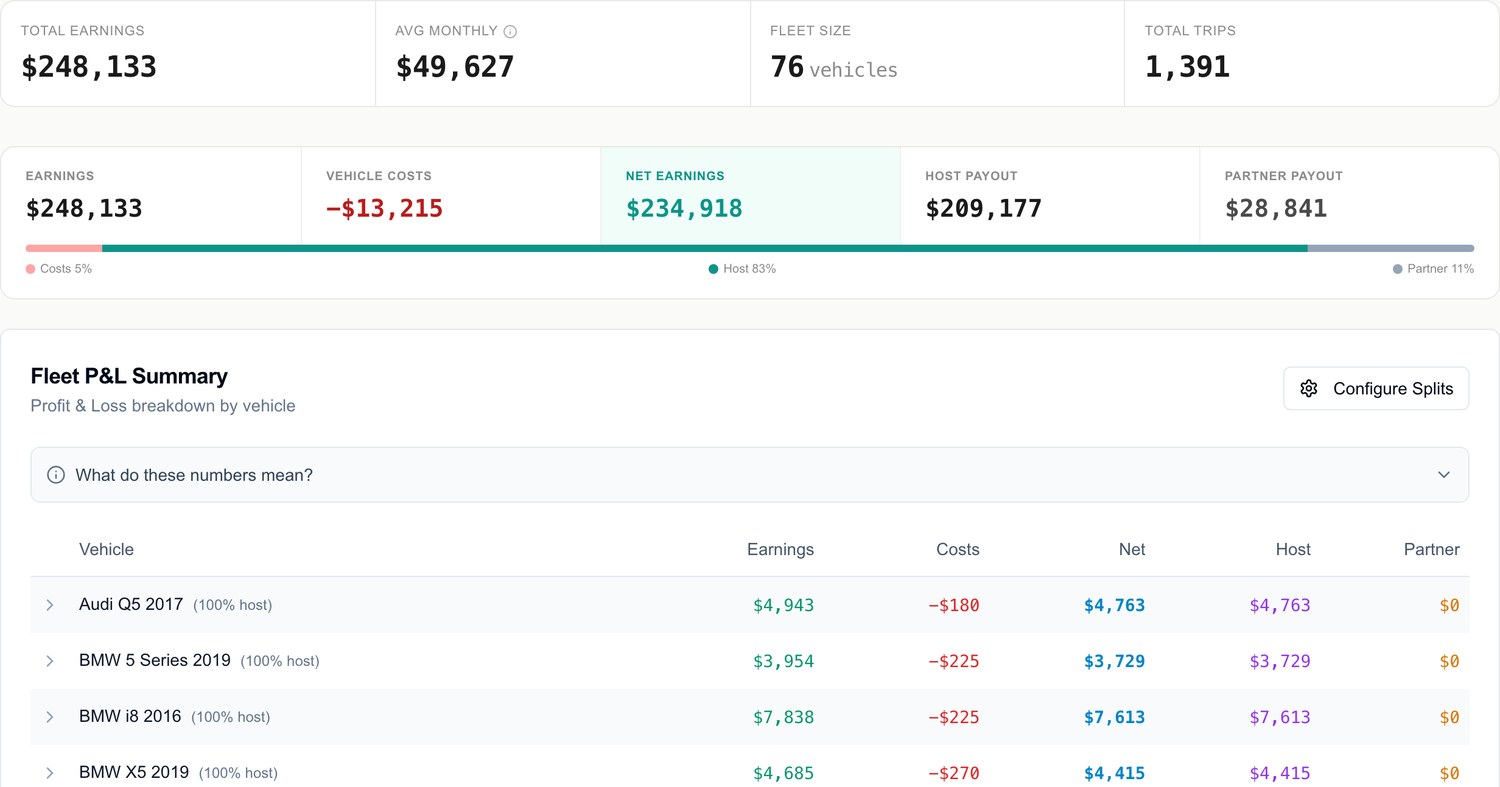This screenshot has width=1500, height=787.
Task: Click the pink Costs segment of the bar
Action: [x=64, y=248]
